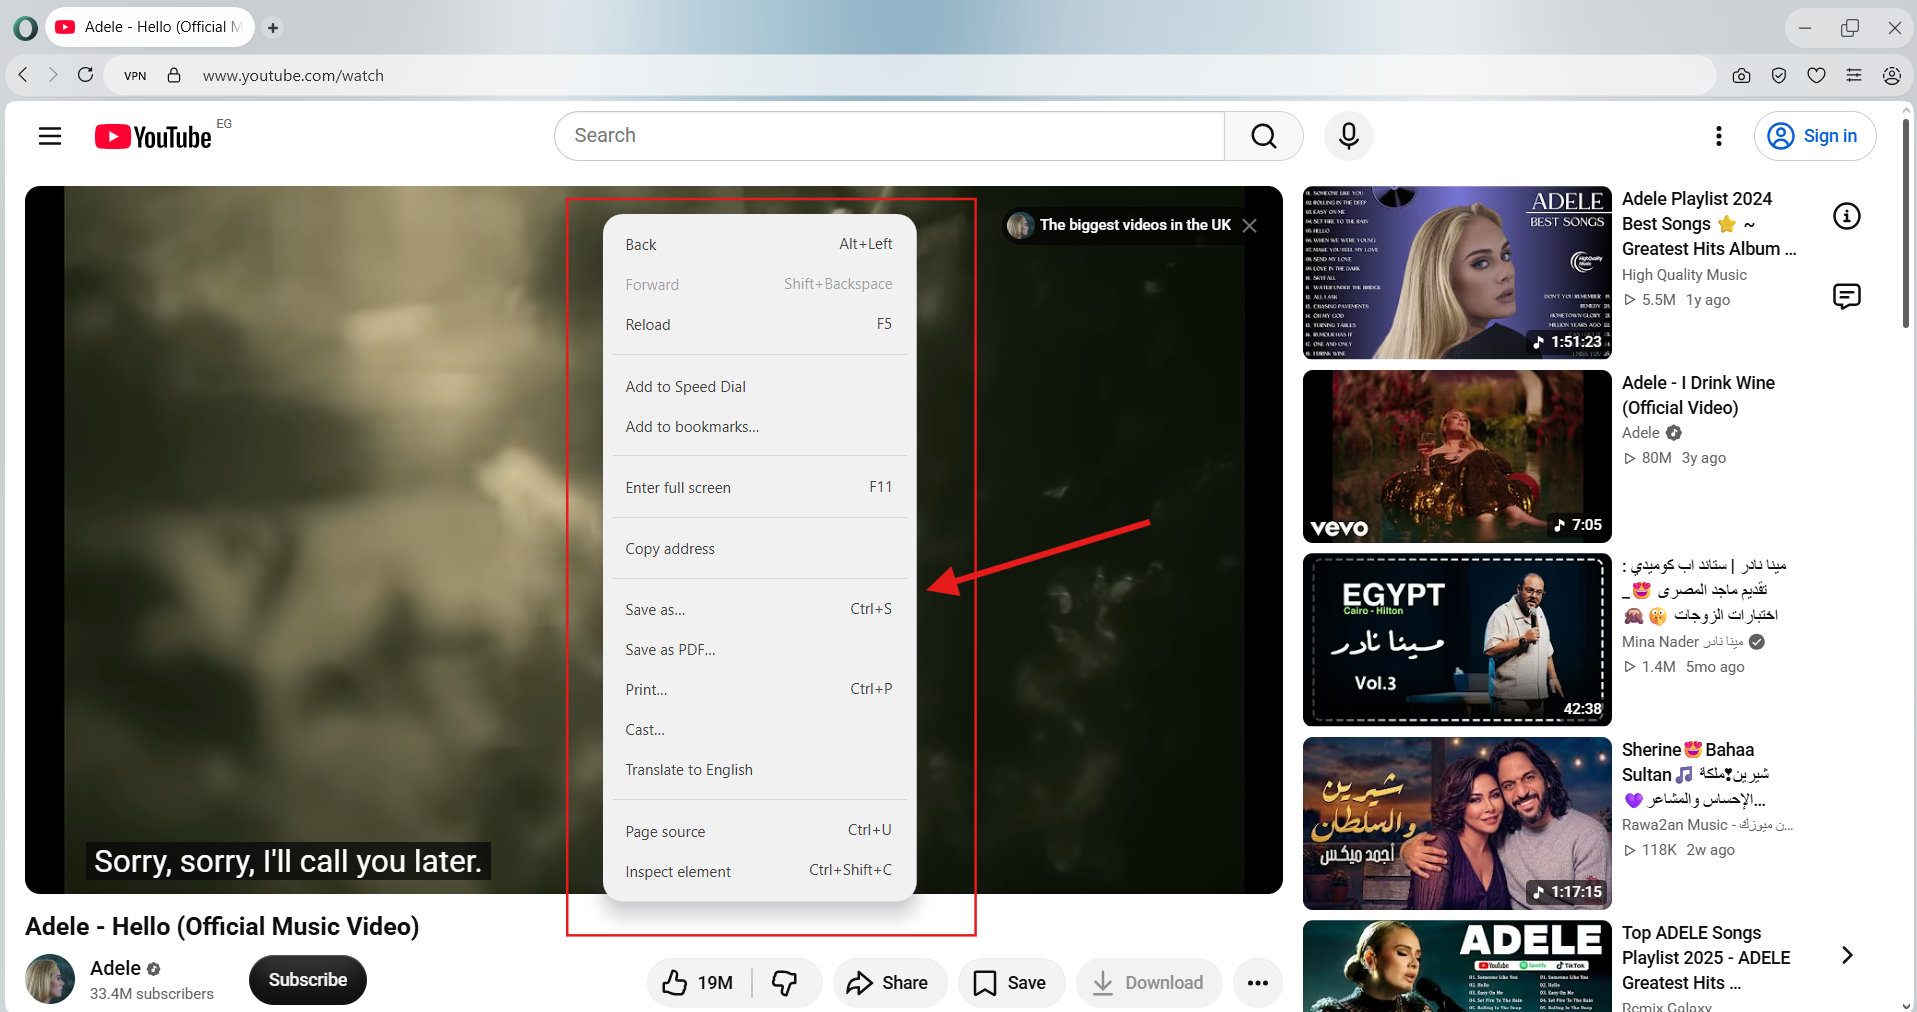Screen dimensions: 1917x1012
Task: Open the ad blocker shield icon
Action: click(1779, 76)
